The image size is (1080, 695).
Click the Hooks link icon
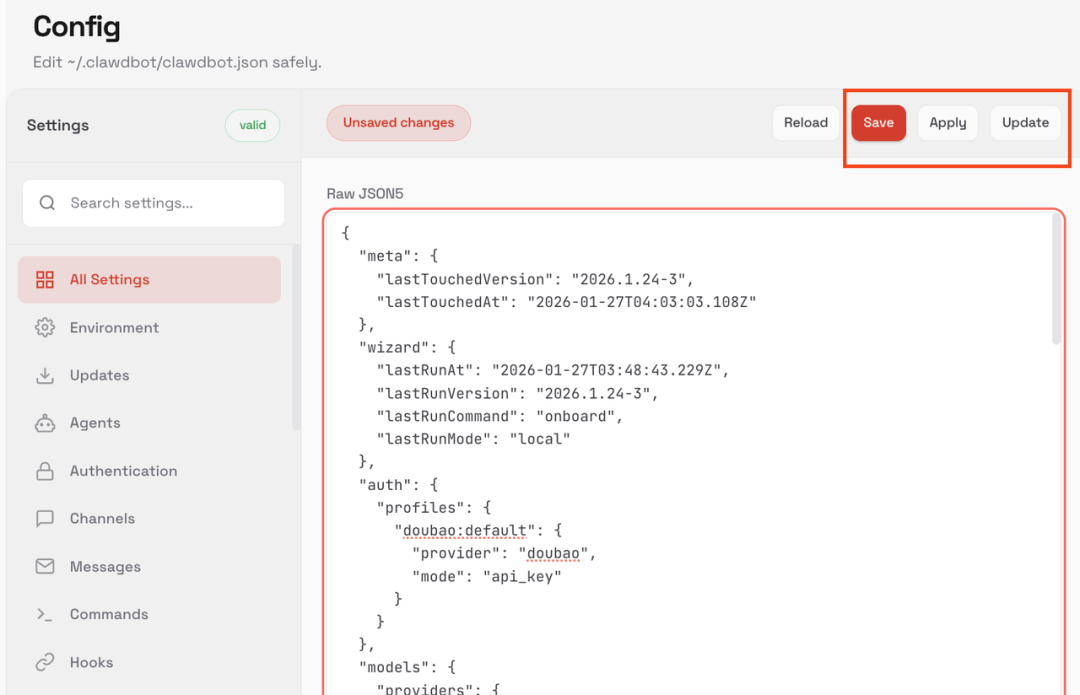pos(45,662)
